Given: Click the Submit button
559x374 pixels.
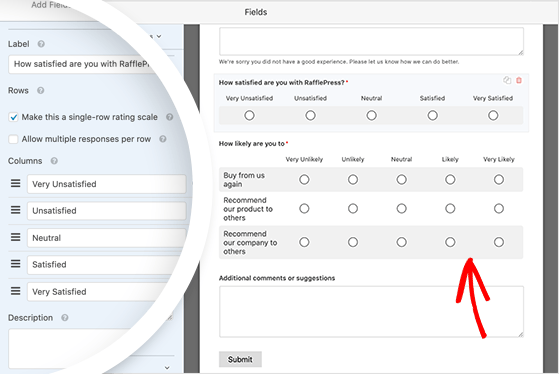Looking at the screenshot, I should [x=240, y=359].
